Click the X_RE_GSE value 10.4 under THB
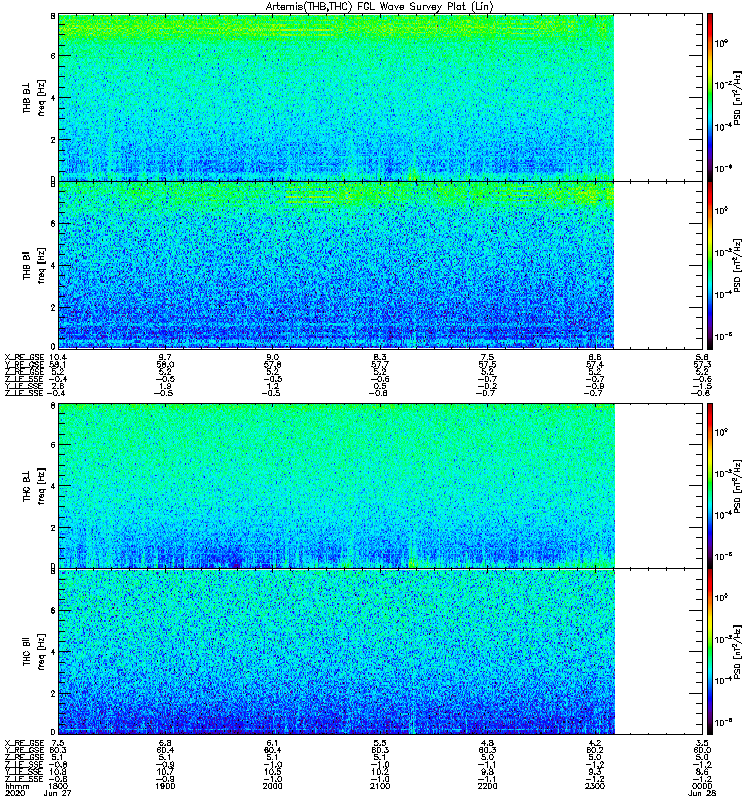Screen dimensions: 750x800 pos(58,357)
